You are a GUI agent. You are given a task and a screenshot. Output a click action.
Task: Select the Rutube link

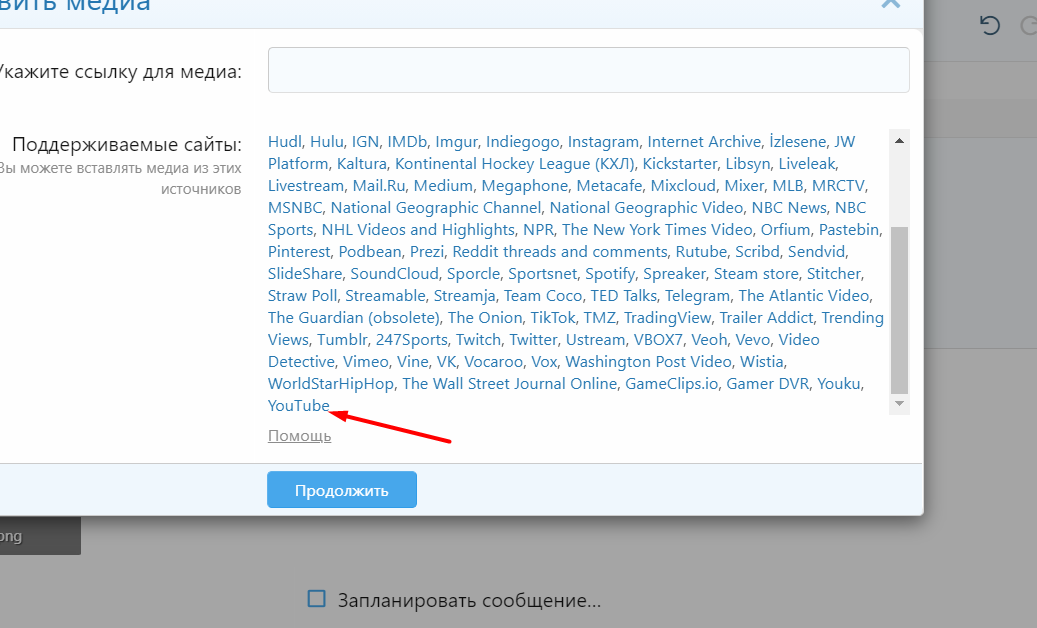[x=701, y=252]
